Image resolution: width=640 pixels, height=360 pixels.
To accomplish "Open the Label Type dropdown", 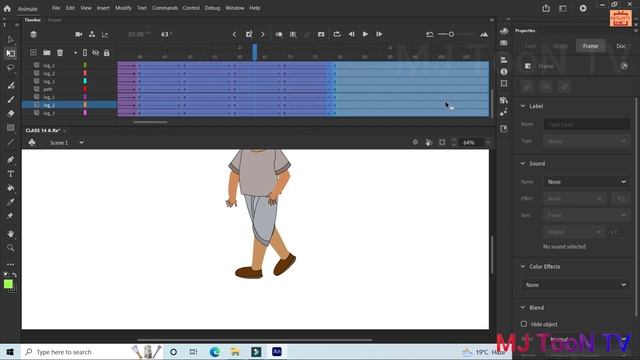I will click(x=587, y=141).
